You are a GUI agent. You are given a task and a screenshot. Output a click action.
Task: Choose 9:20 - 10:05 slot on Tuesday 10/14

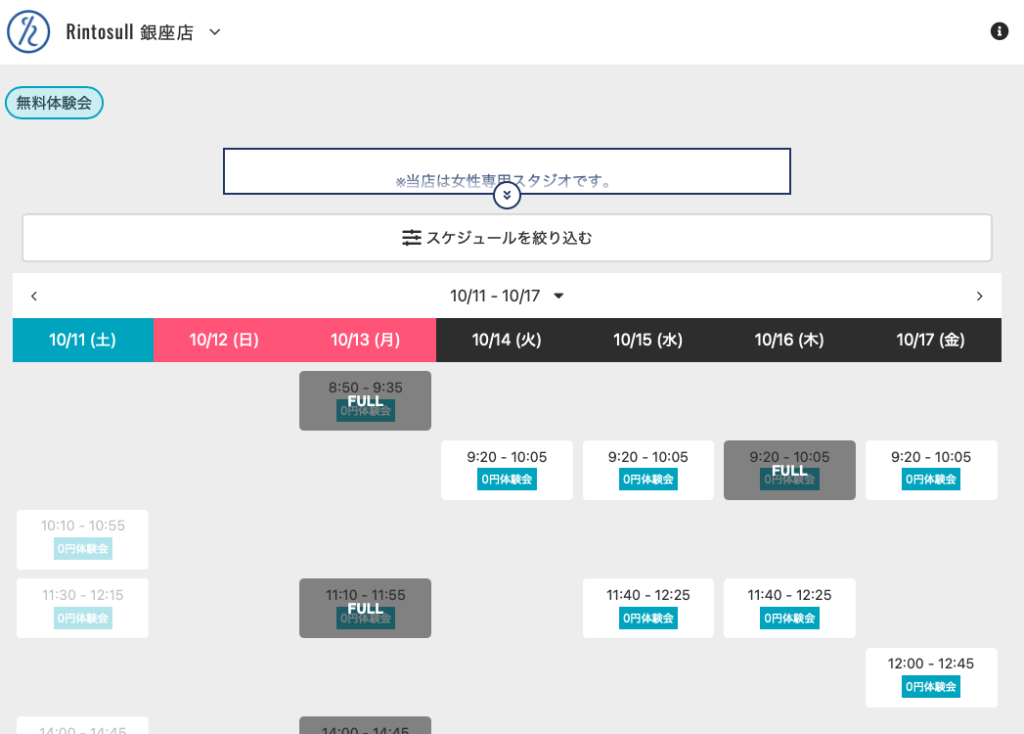[507, 470]
